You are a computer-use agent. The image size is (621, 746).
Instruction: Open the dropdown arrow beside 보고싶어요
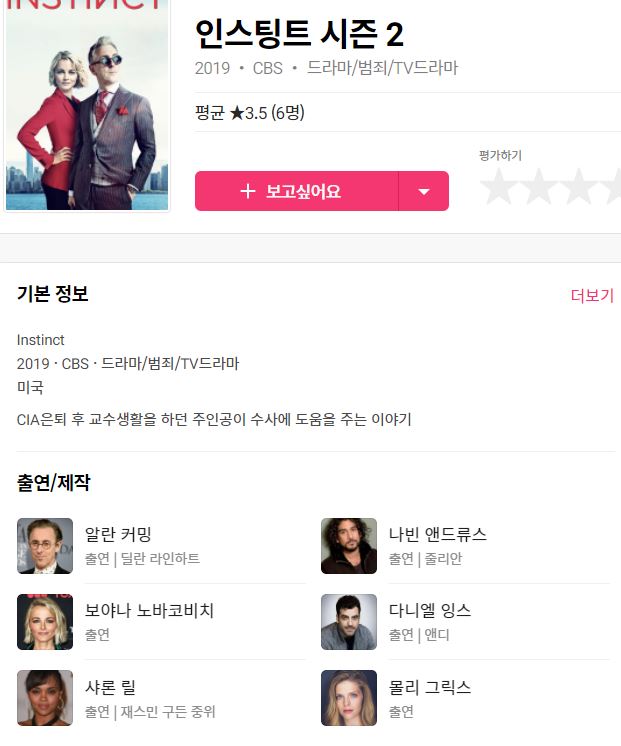coord(424,191)
